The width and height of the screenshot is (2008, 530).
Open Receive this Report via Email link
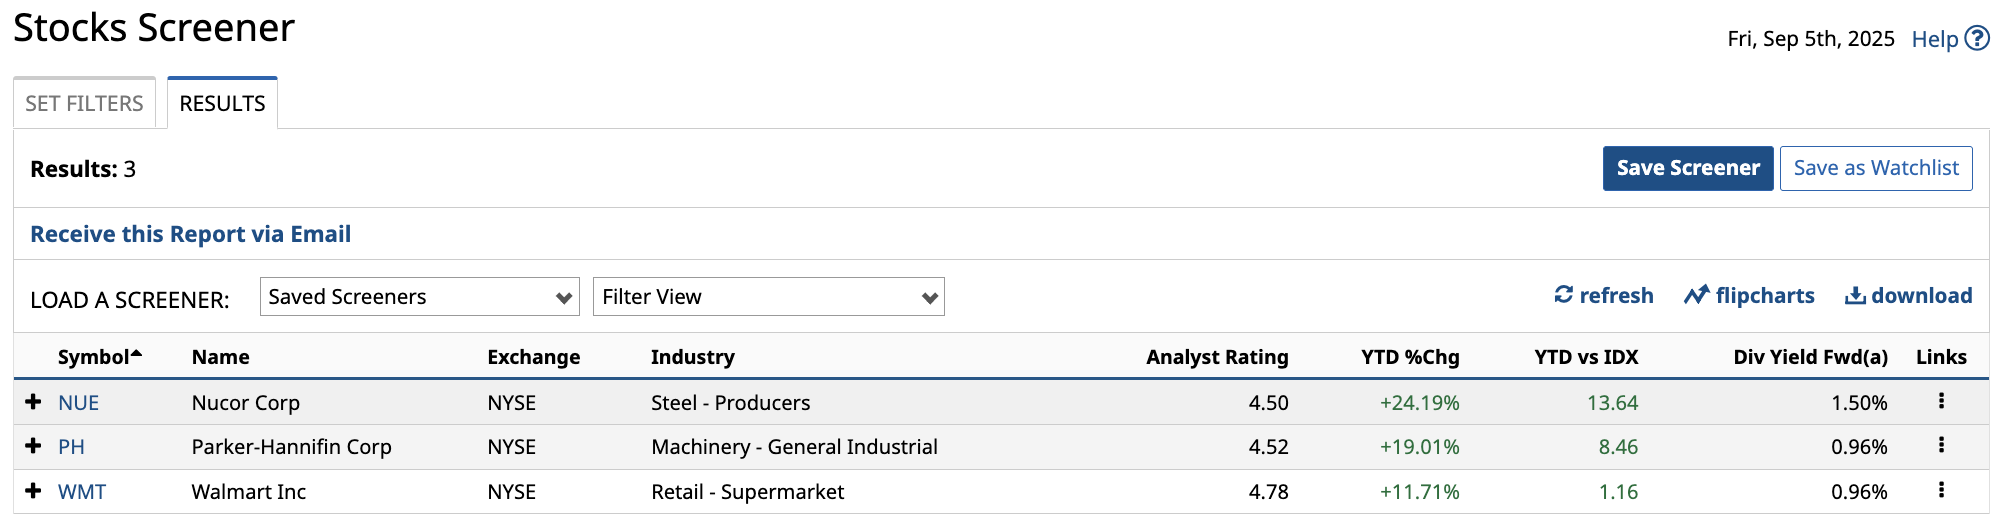point(190,234)
